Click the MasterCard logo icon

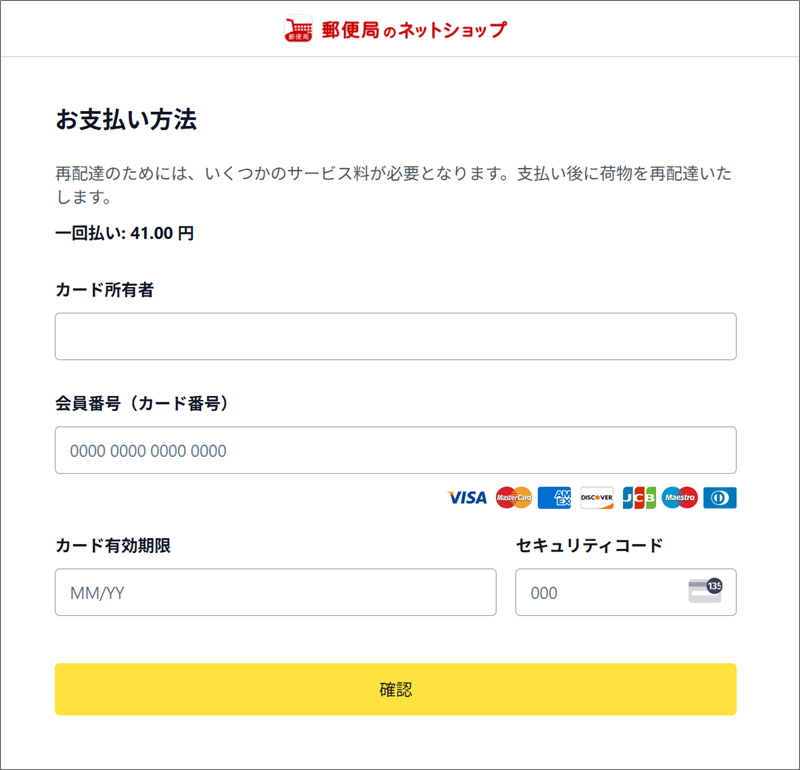click(x=514, y=498)
